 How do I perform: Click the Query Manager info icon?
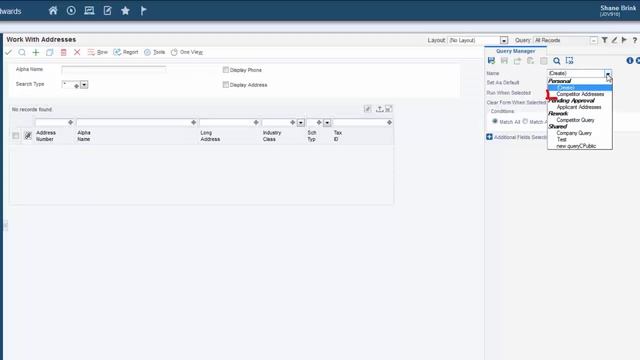coord(630,61)
